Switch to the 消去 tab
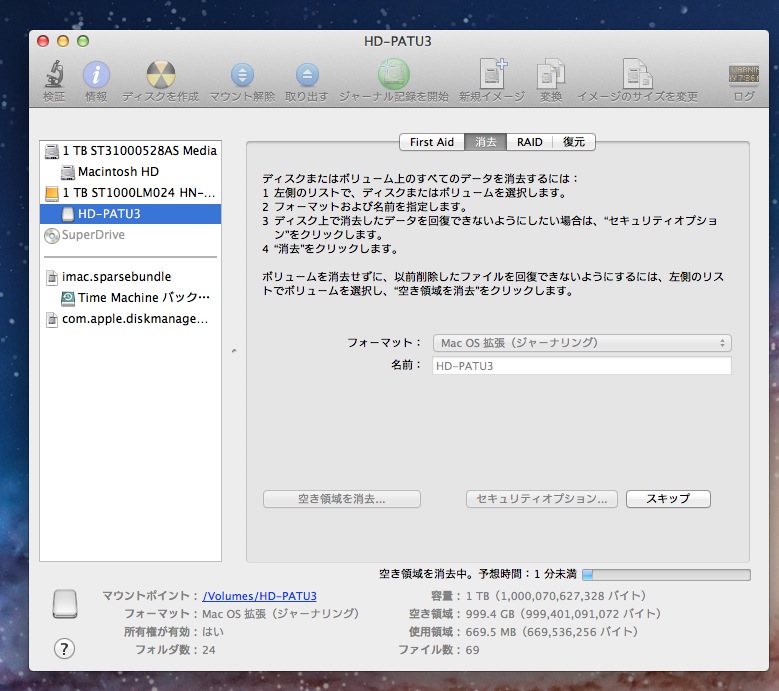The image size is (779, 691). click(x=485, y=142)
